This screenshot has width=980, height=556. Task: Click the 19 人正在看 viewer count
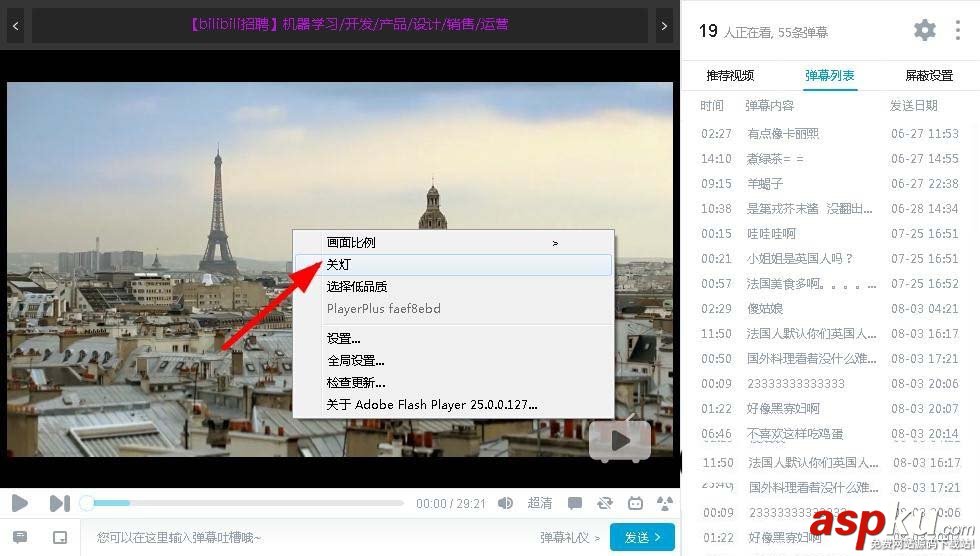click(763, 31)
